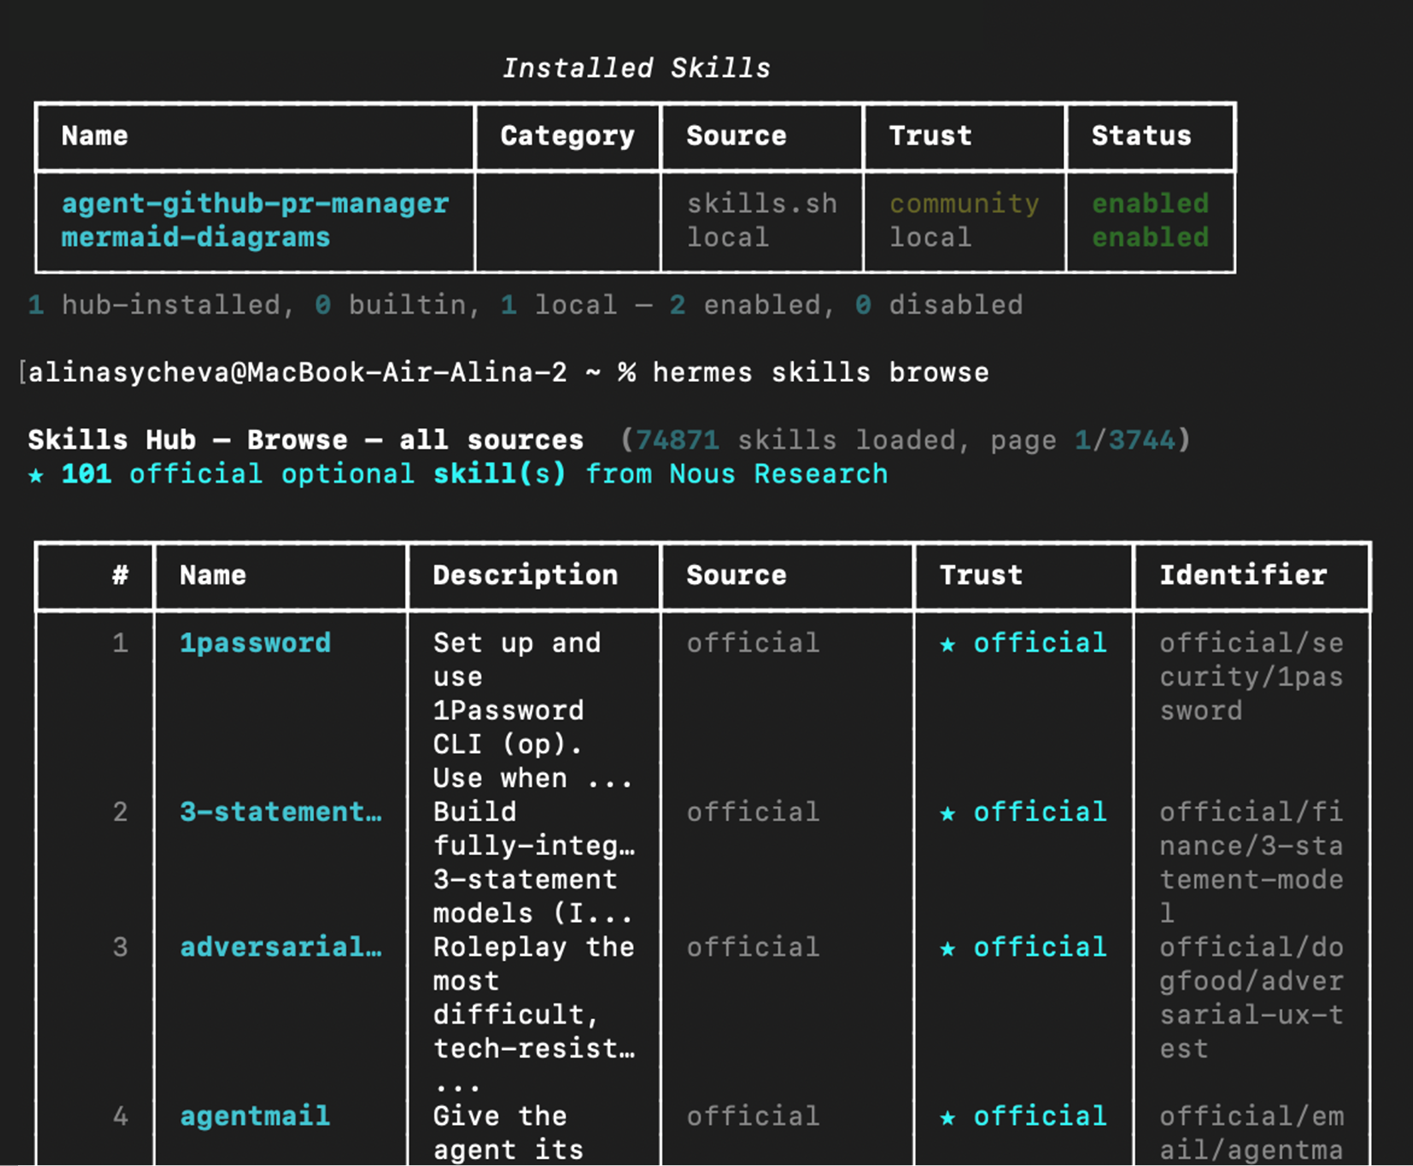This screenshot has height=1166, width=1413.
Task: Click the star in adversarial's Trust cell
Action: (x=948, y=948)
